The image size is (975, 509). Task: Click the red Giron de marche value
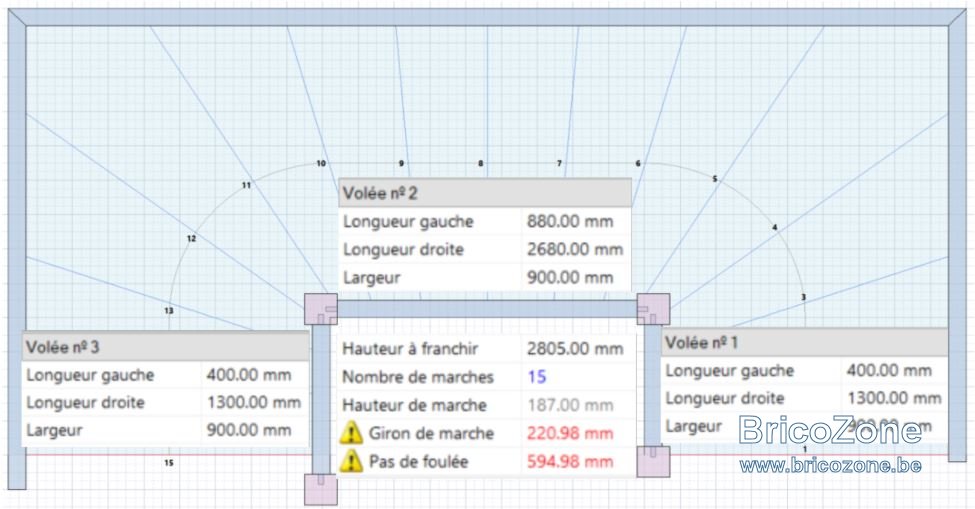(570, 433)
